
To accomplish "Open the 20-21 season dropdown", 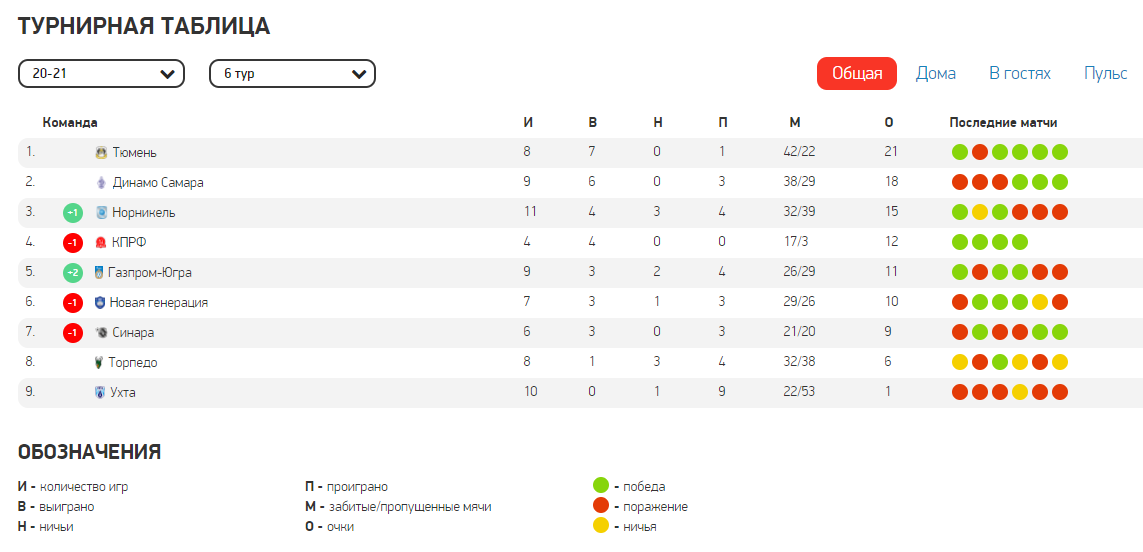I will pyautogui.click(x=101, y=74).
